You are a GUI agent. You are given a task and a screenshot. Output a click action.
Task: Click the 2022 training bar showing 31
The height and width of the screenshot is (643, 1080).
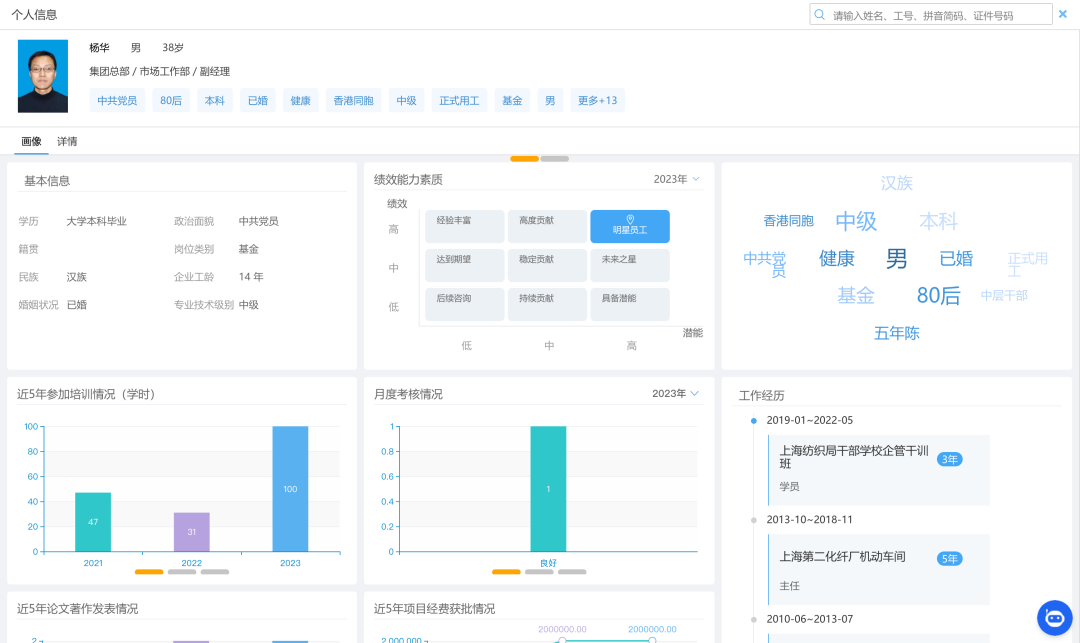point(191,531)
